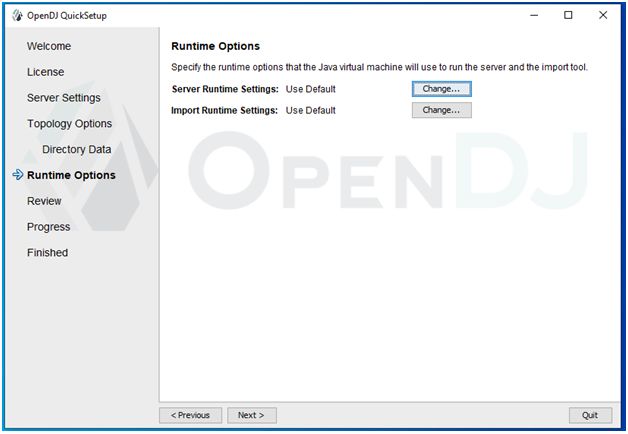The width and height of the screenshot is (628, 434).
Task: Quit the QuickSetup wizard
Action: [x=590, y=415]
